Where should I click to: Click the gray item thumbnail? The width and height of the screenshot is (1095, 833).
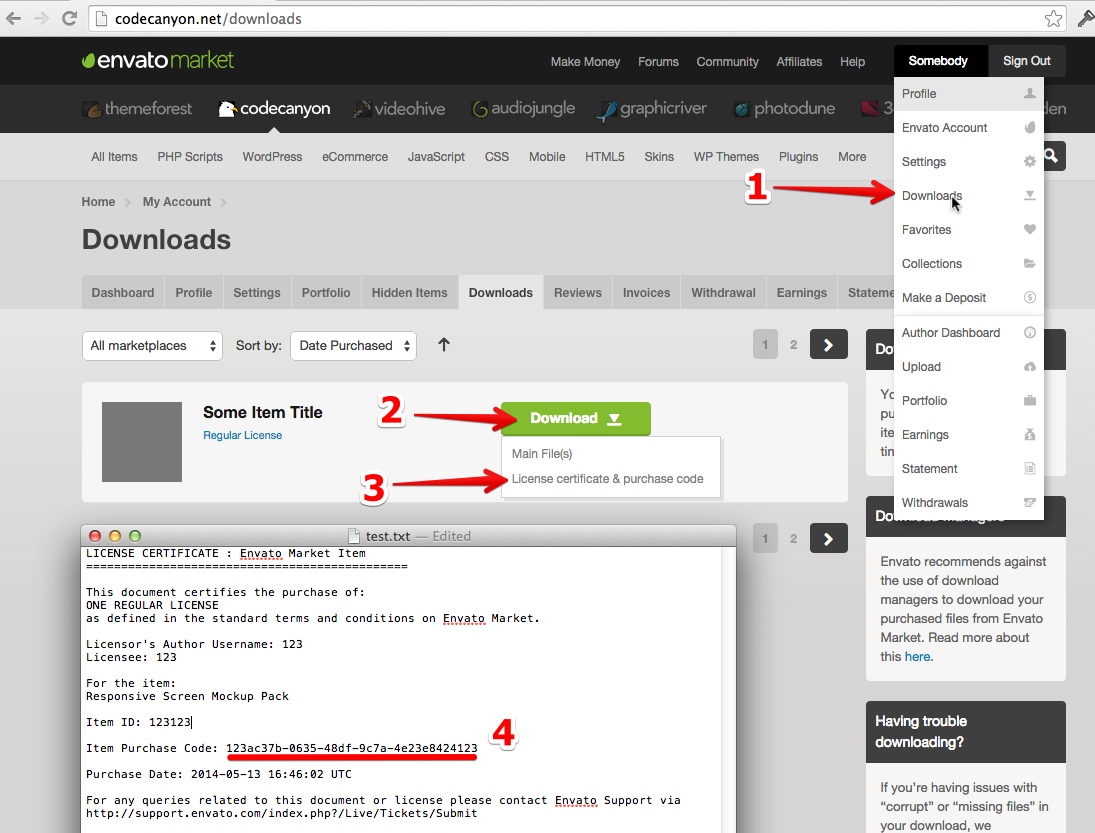coord(142,441)
